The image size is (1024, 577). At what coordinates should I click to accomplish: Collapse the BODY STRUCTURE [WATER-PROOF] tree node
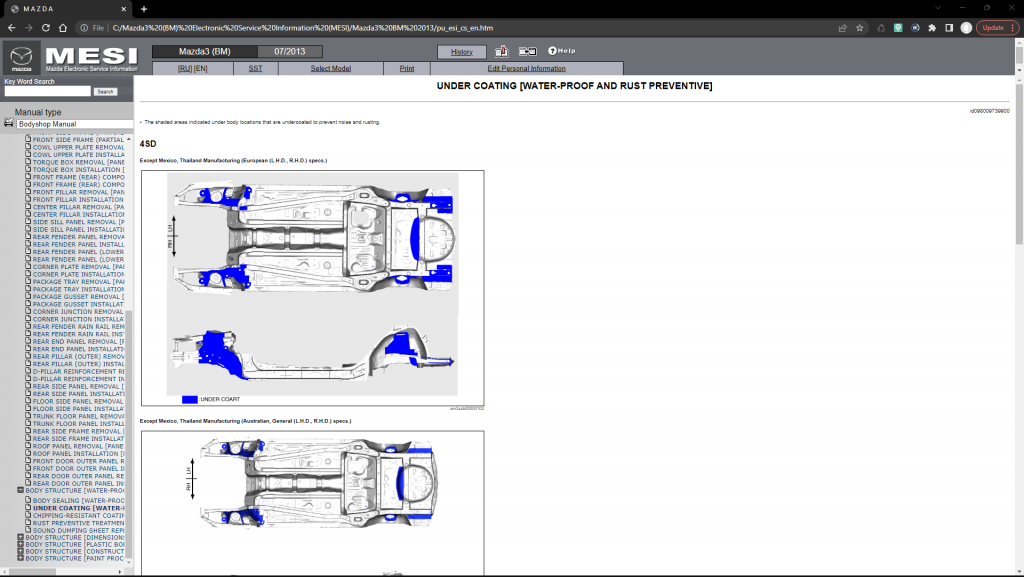[20, 490]
